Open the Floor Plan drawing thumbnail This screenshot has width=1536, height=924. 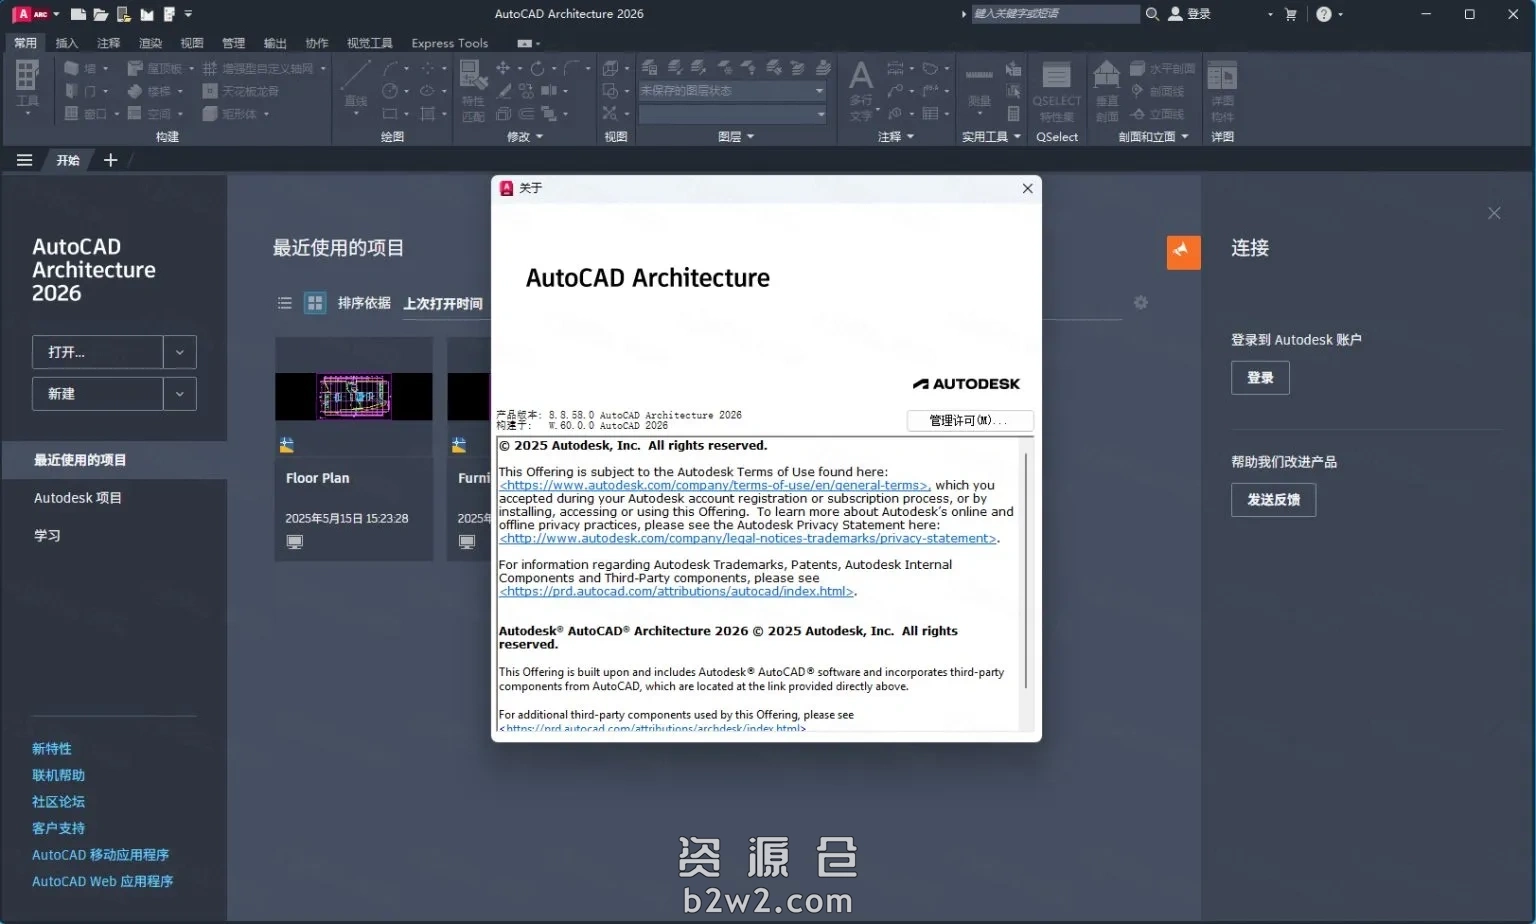pyautogui.click(x=353, y=396)
